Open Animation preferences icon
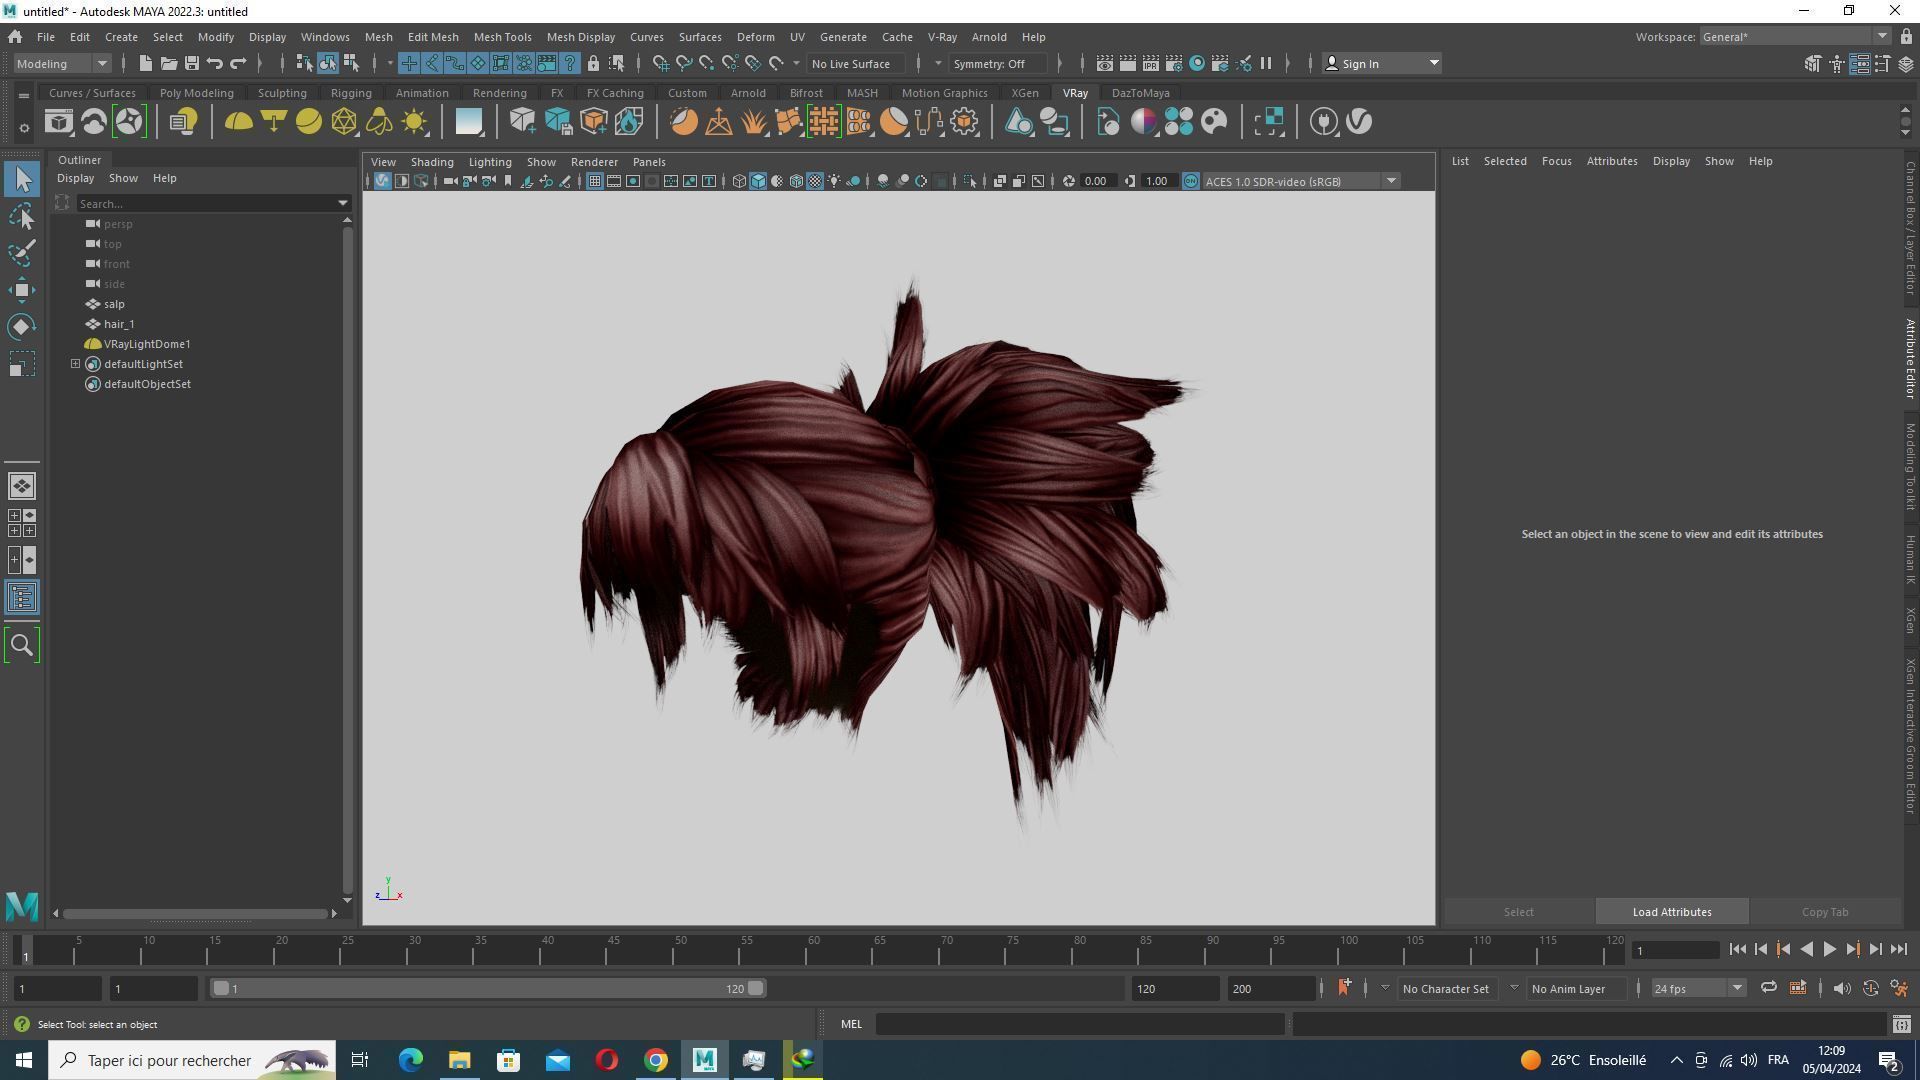The height and width of the screenshot is (1080, 1920). [1899, 988]
